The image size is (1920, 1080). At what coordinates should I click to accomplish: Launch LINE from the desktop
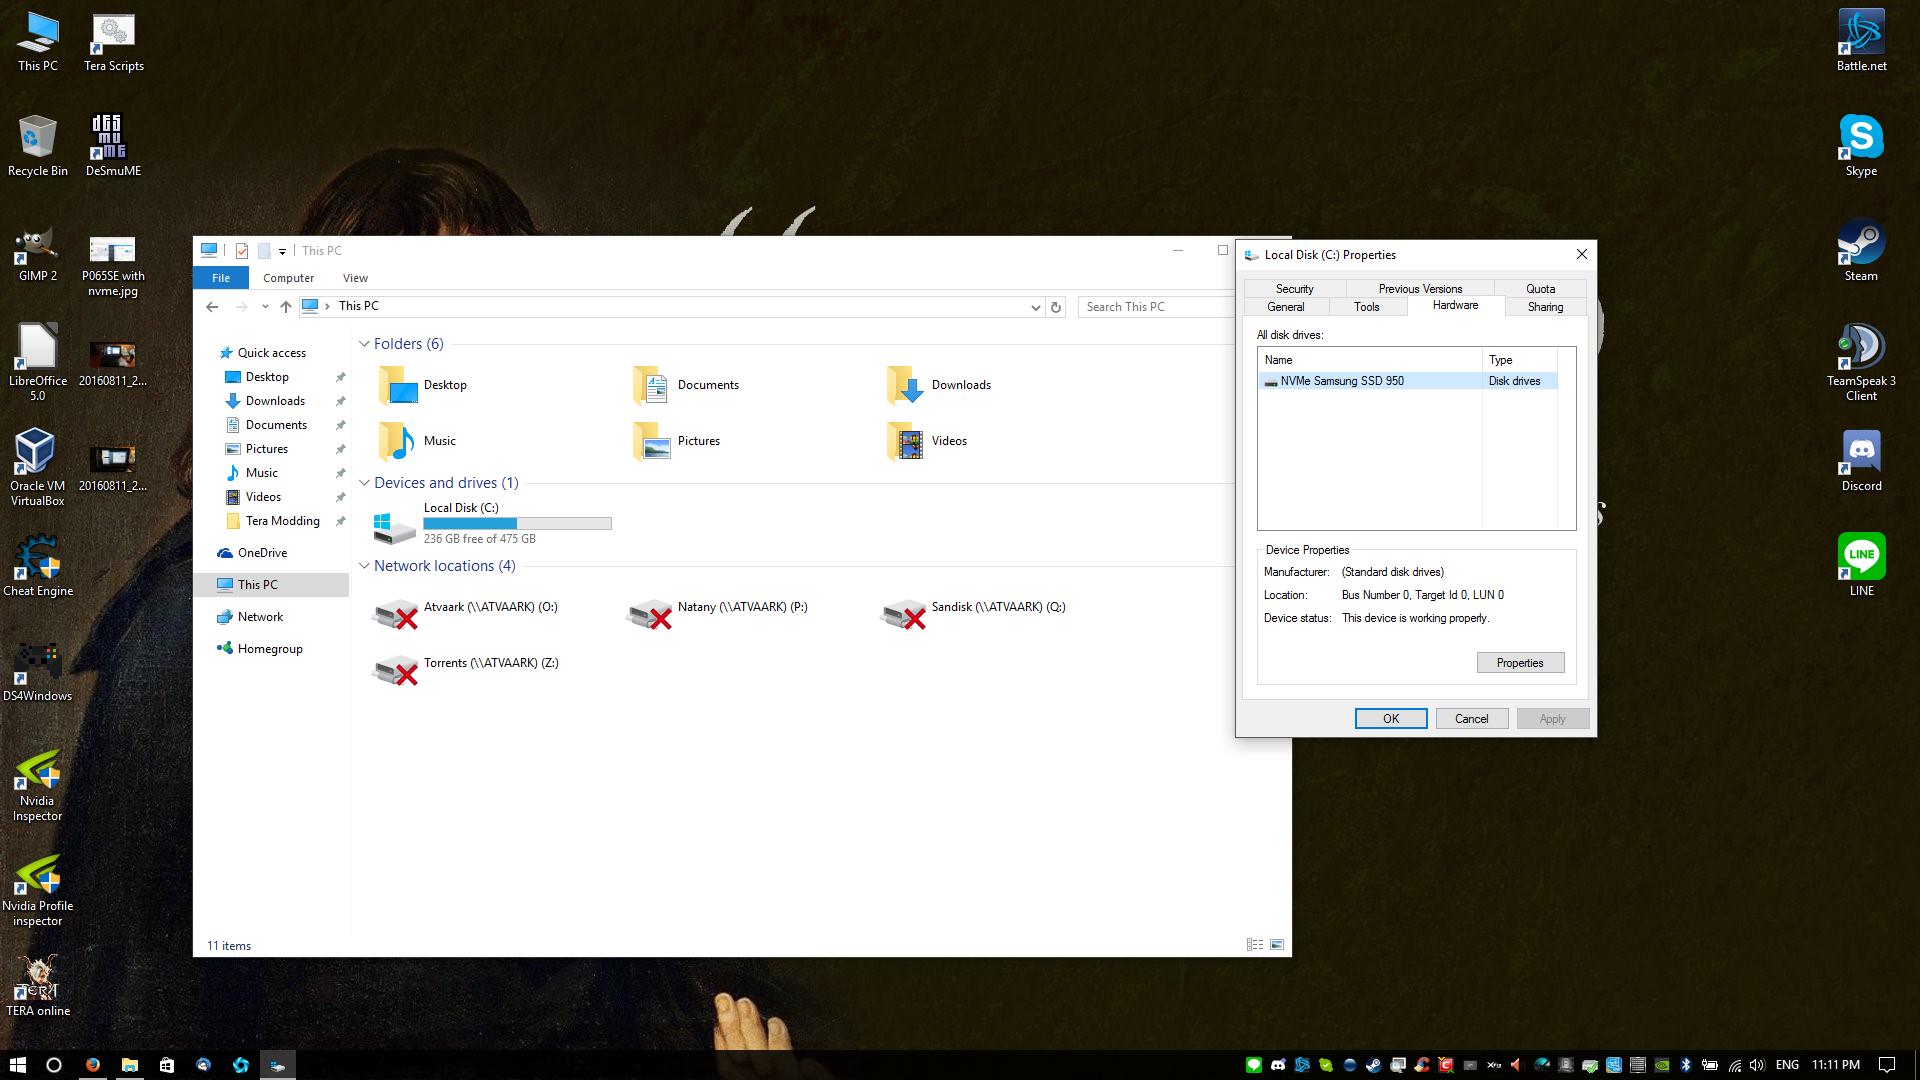point(1861,566)
